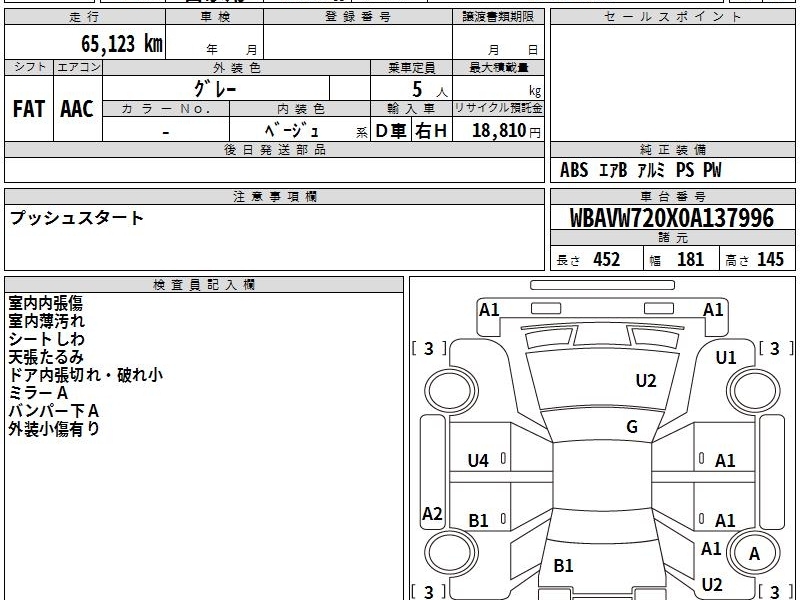The height and width of the screenshot is (600, 800).
Task: Click the length value "452"
Action: 607,260
